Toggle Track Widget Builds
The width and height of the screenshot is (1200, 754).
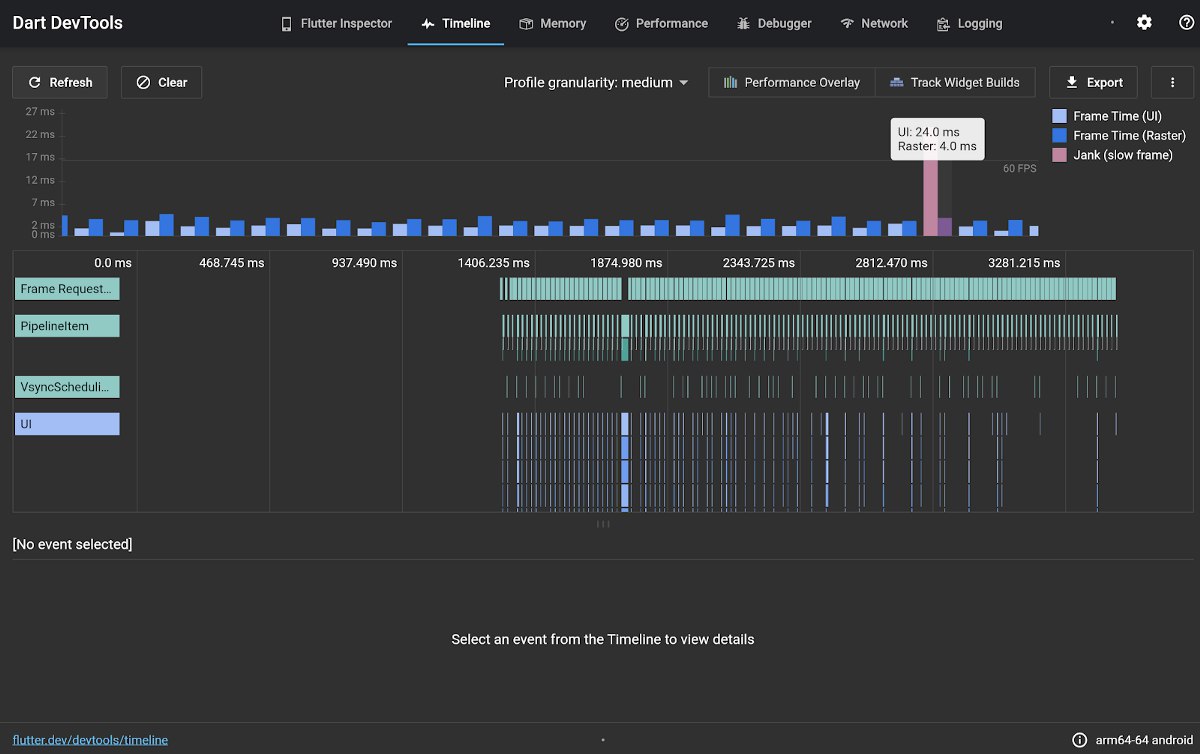[955, 82]
